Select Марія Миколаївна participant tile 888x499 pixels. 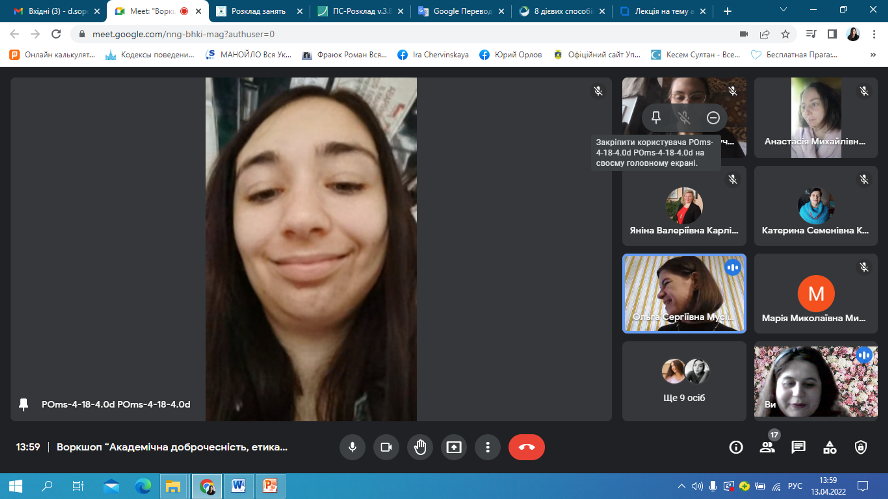(x=816, y=293)
